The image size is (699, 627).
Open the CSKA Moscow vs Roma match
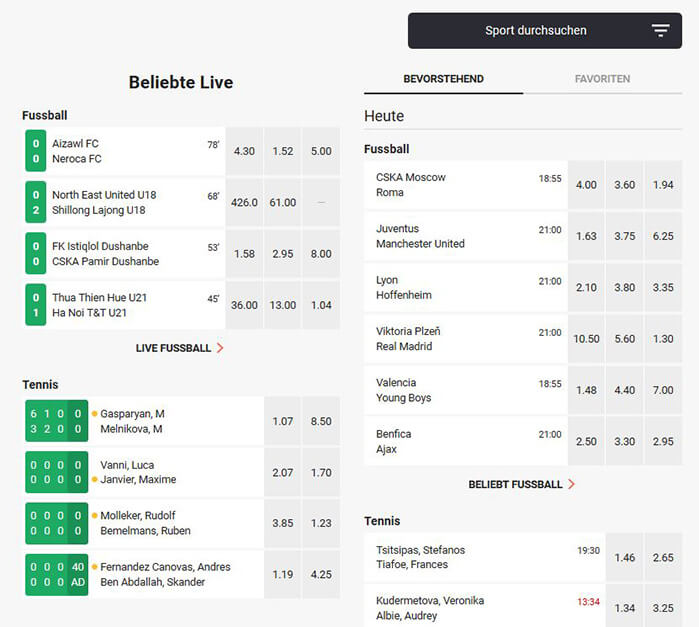465,185
